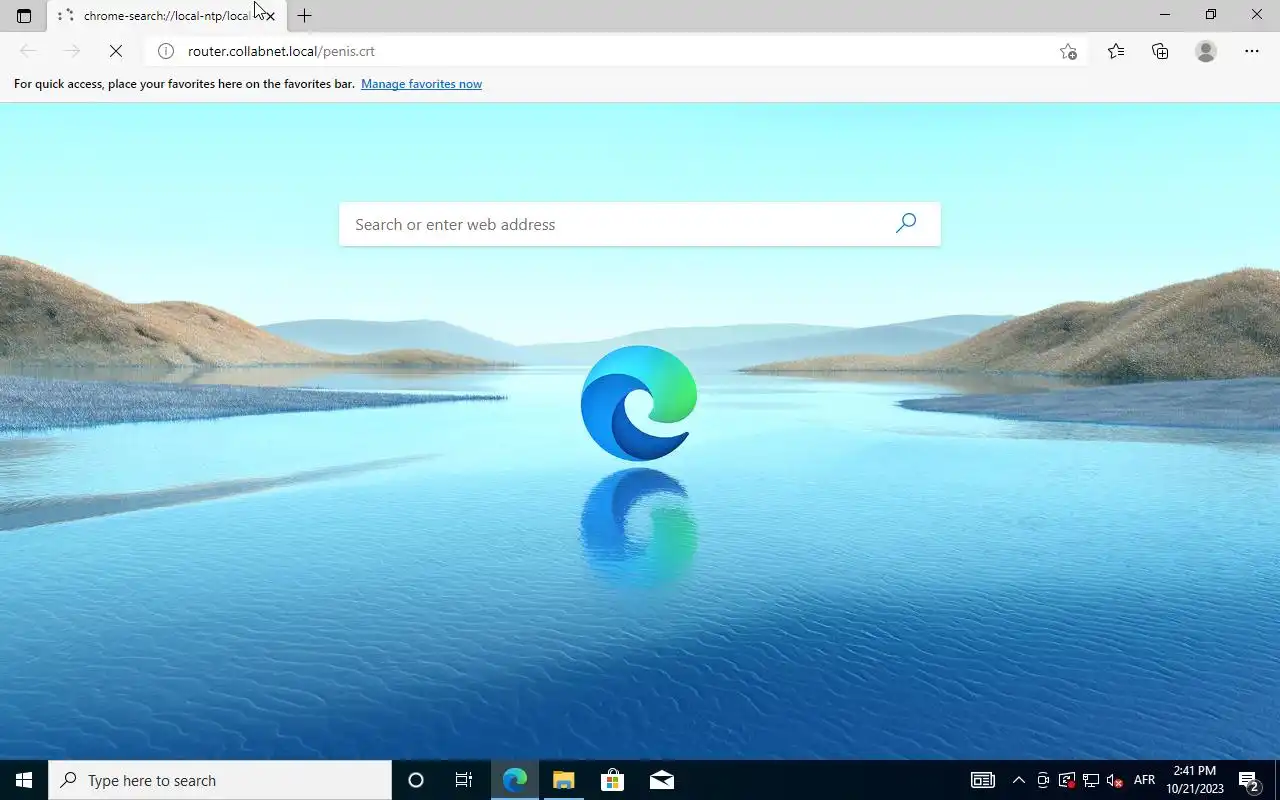The height and width of the screenshot is (800, 1280).
Task: Close the chrome-search local-ntp tab
Action: tap(270, 16)
